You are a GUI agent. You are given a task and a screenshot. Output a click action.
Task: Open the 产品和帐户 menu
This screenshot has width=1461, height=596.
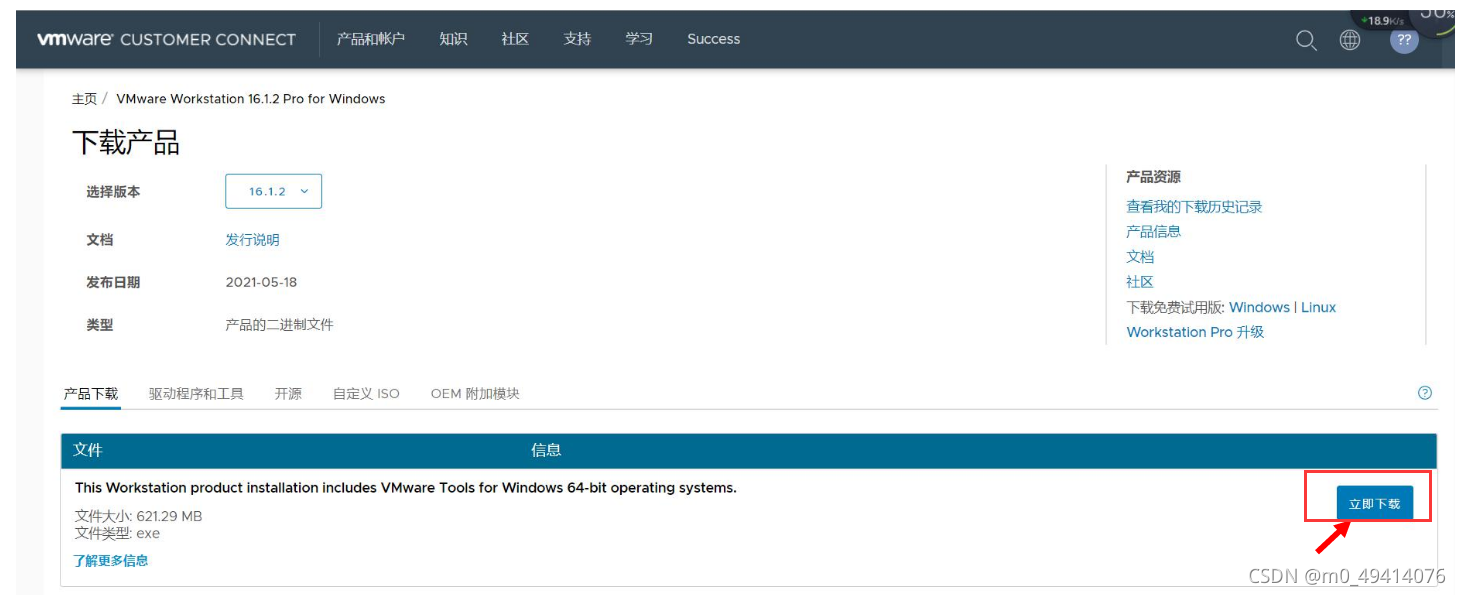coord(371,39)
